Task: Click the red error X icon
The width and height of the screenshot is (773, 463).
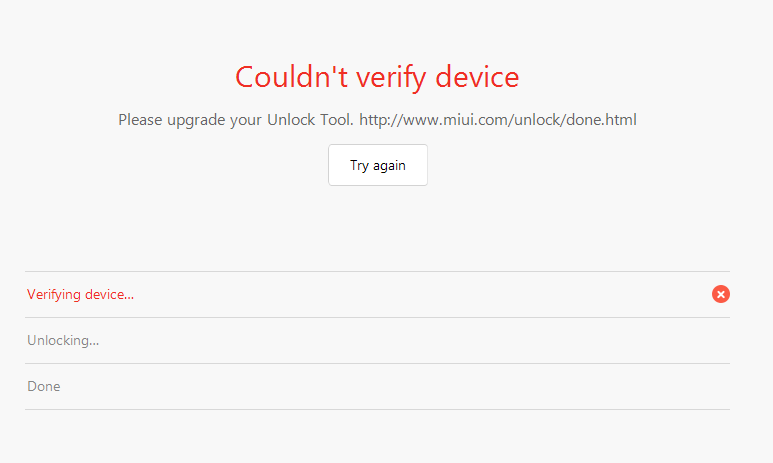Action: 721,294
